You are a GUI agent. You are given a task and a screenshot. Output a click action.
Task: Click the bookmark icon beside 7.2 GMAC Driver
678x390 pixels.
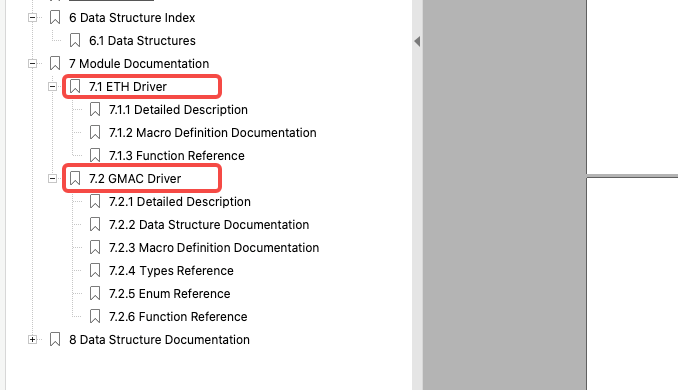pyautogui.click(x=75, y=179)
